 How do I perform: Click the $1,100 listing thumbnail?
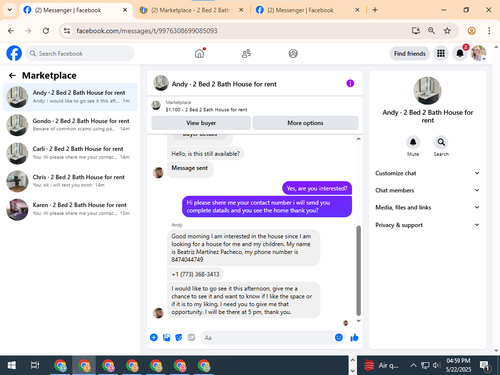[156, 106]
